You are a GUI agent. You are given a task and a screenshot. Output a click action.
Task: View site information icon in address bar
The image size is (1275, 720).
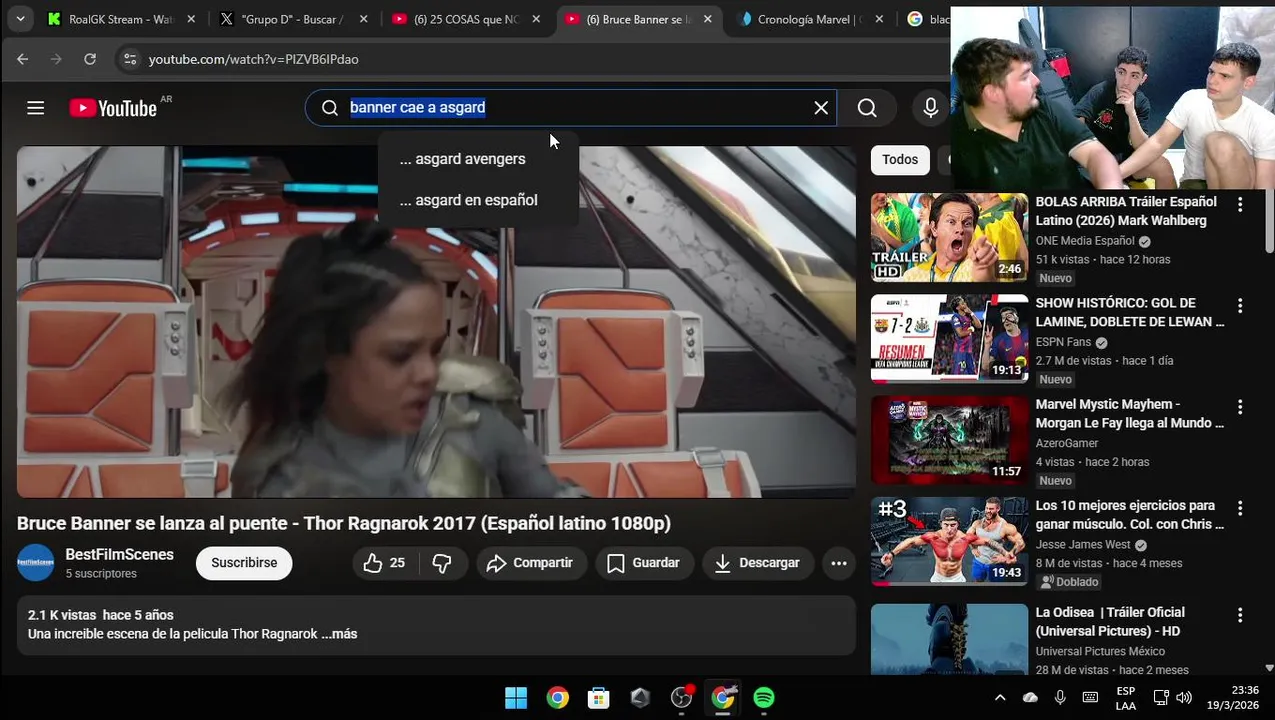click(x=130, y=59)
